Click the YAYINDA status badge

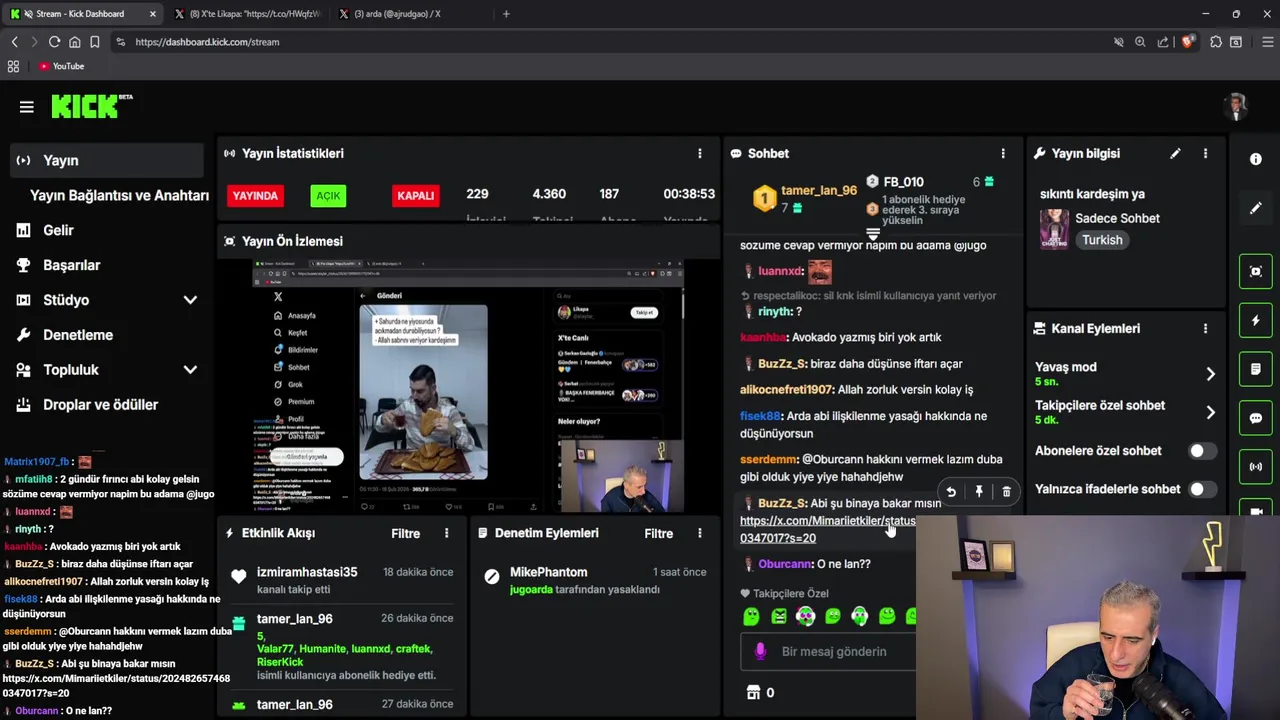coord(255,195)
